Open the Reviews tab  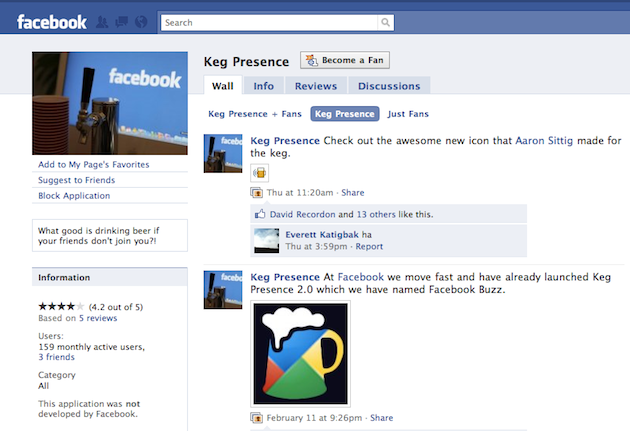coord(316,86)
